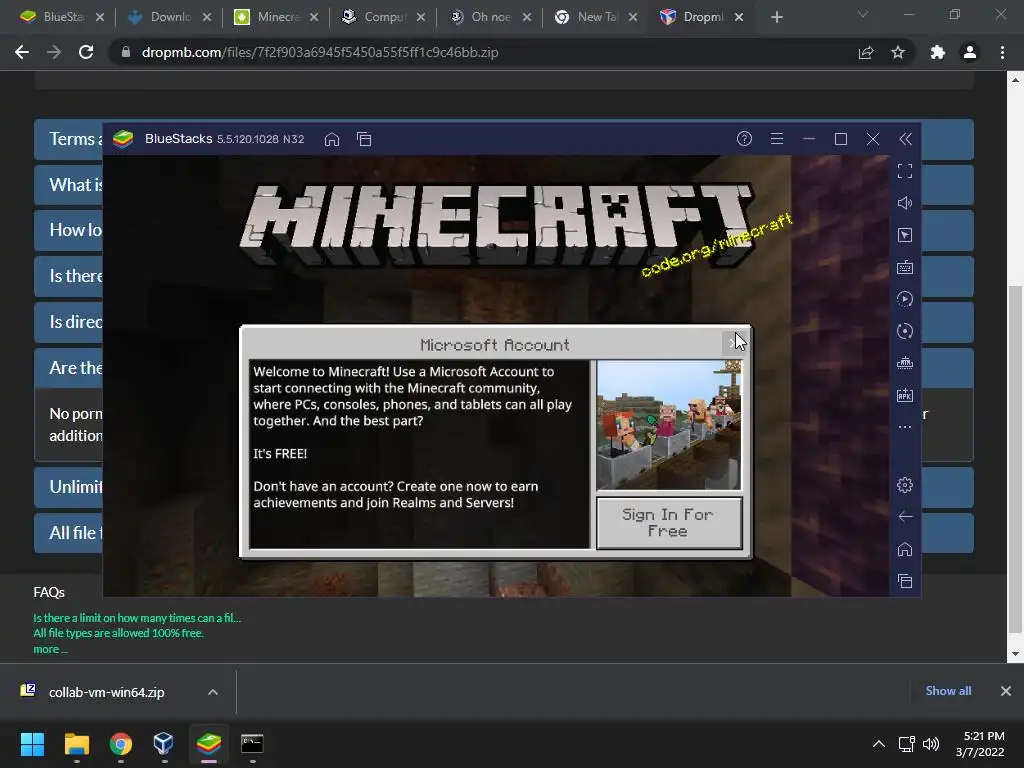The height and width of the screenshot is (768, 1024).
Task: Click the 'more ...' FAQs link
Action: click(50, 649)
